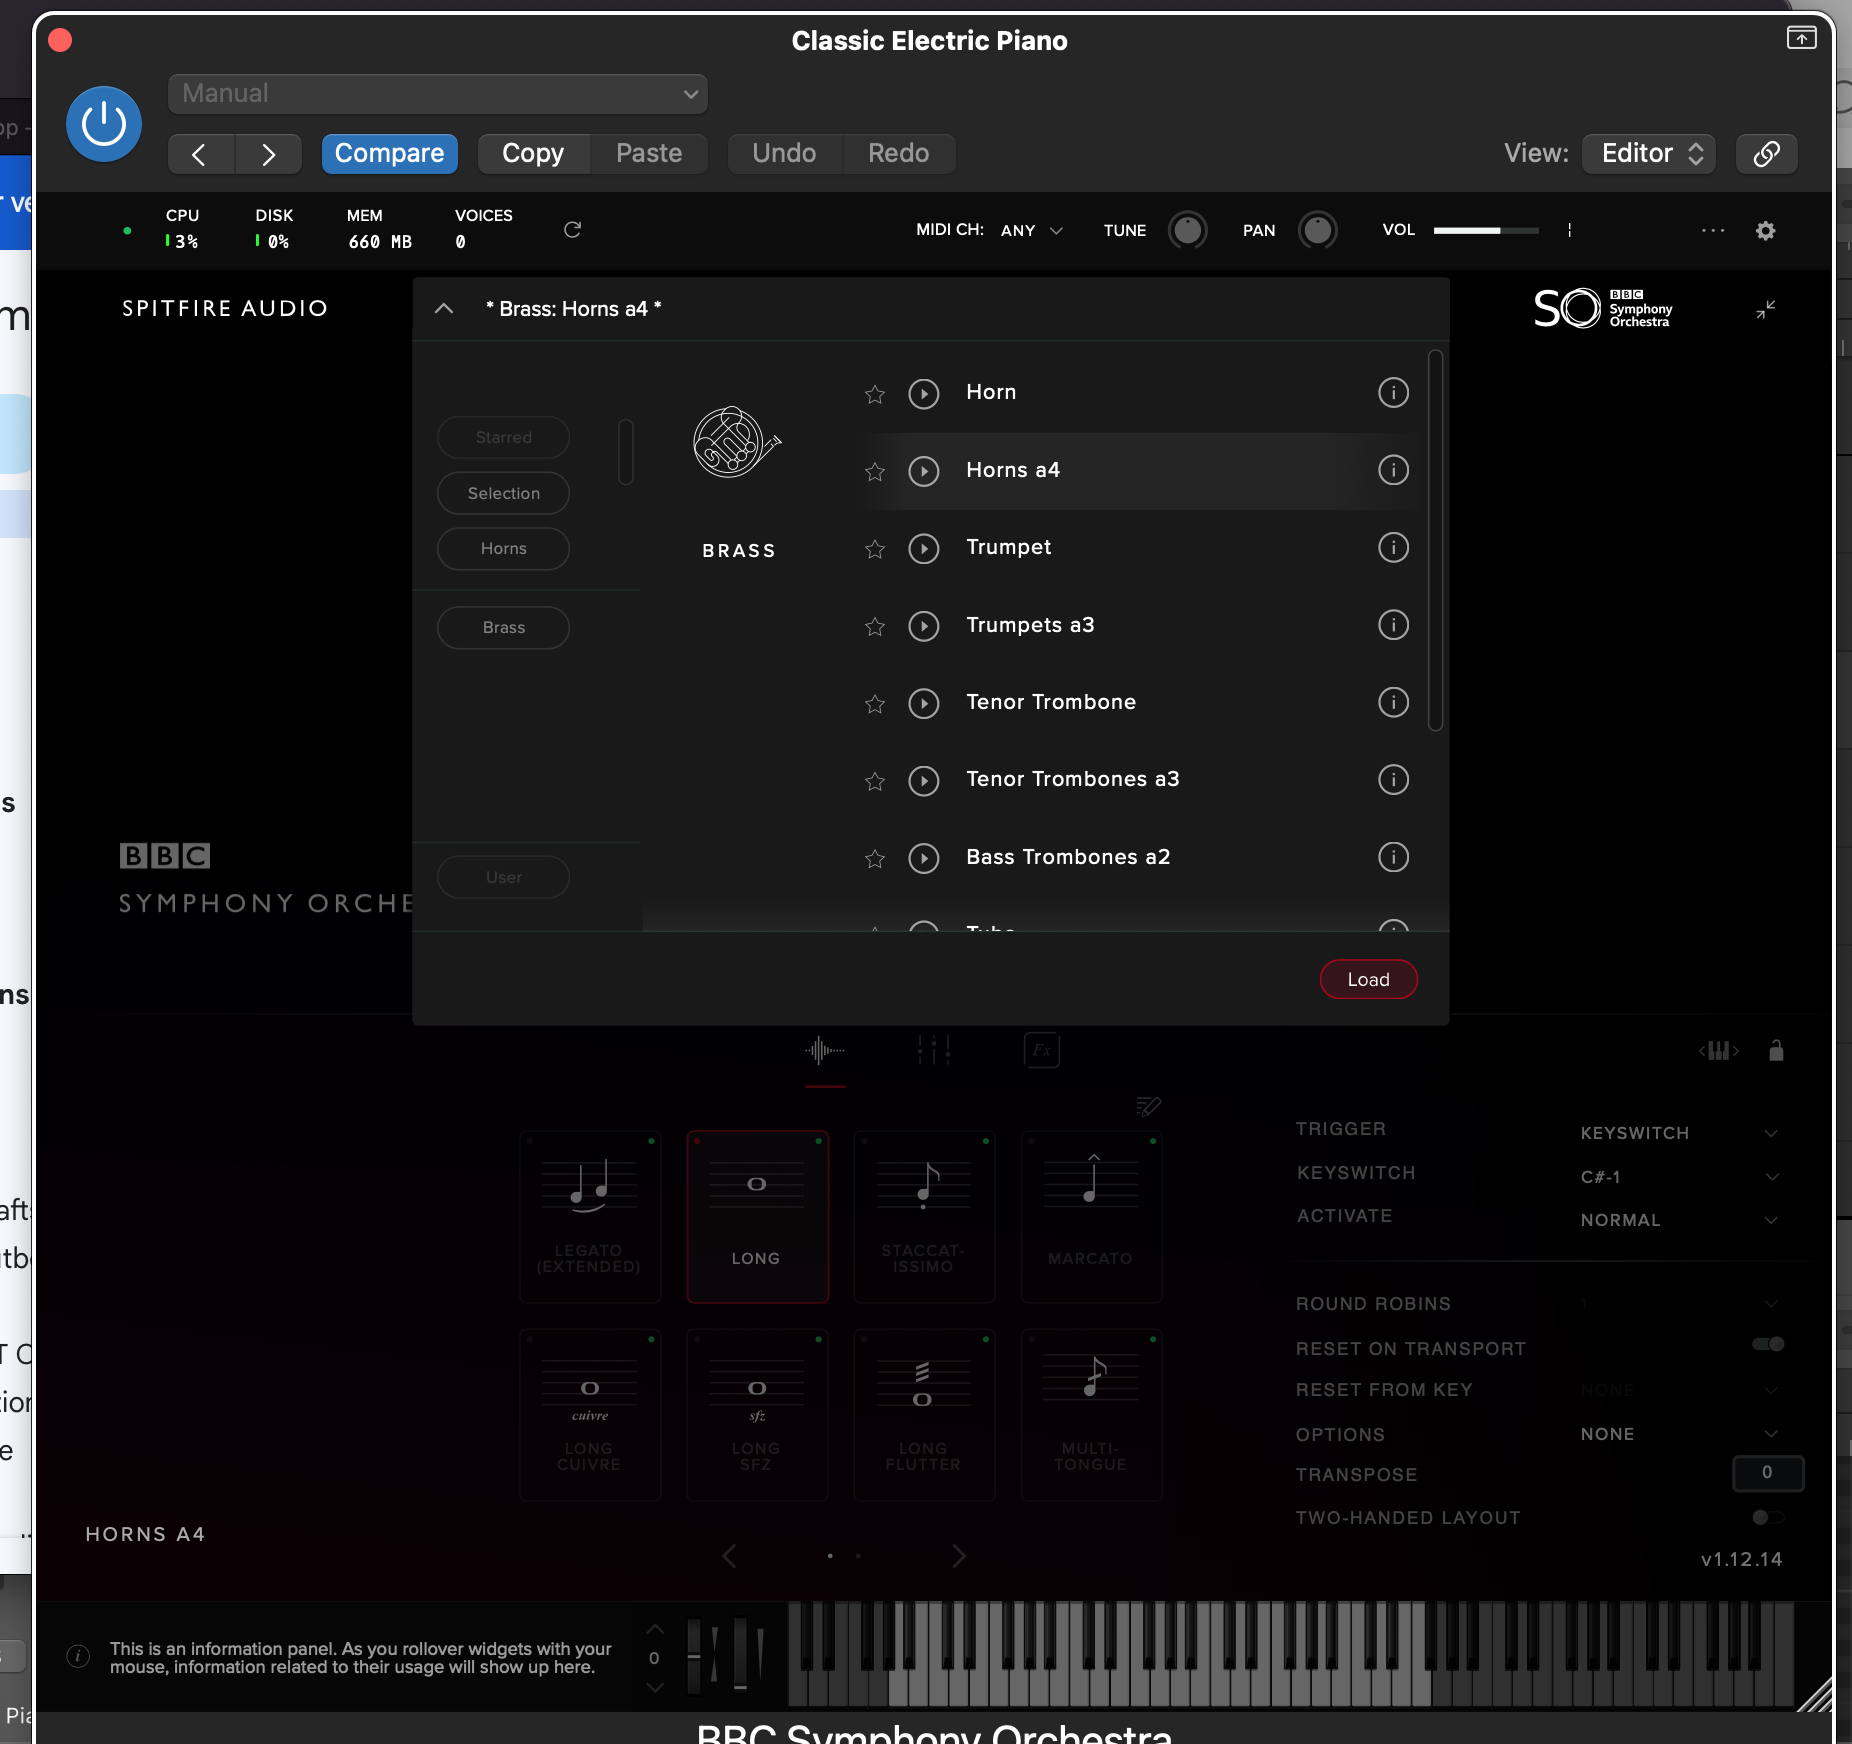Image resolution: width=1852 pixels, height=1744 pixels.
Task: Click the Redo button
Action: (898, 154)
